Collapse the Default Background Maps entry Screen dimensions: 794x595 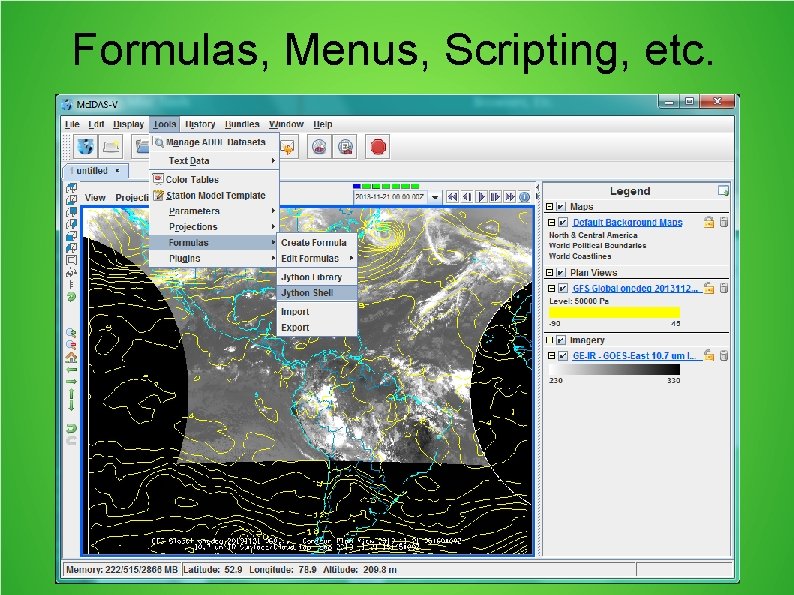(551, 222)
